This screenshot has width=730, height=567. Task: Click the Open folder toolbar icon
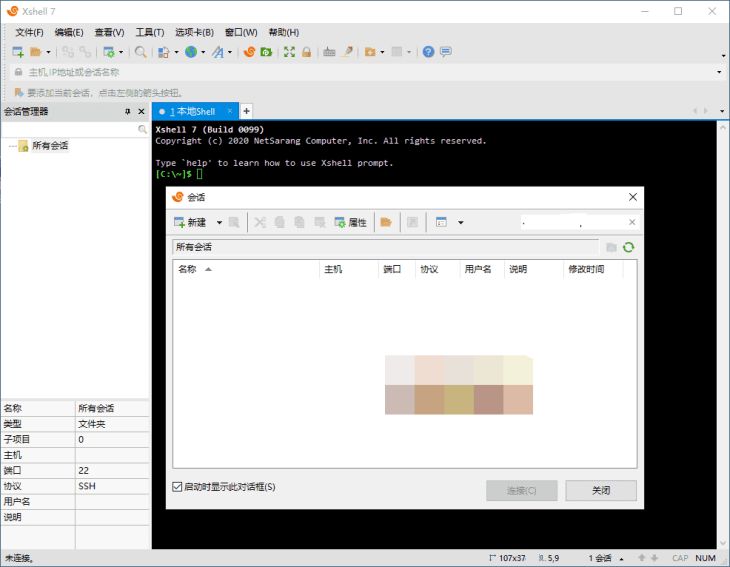[x=35, y=52]
